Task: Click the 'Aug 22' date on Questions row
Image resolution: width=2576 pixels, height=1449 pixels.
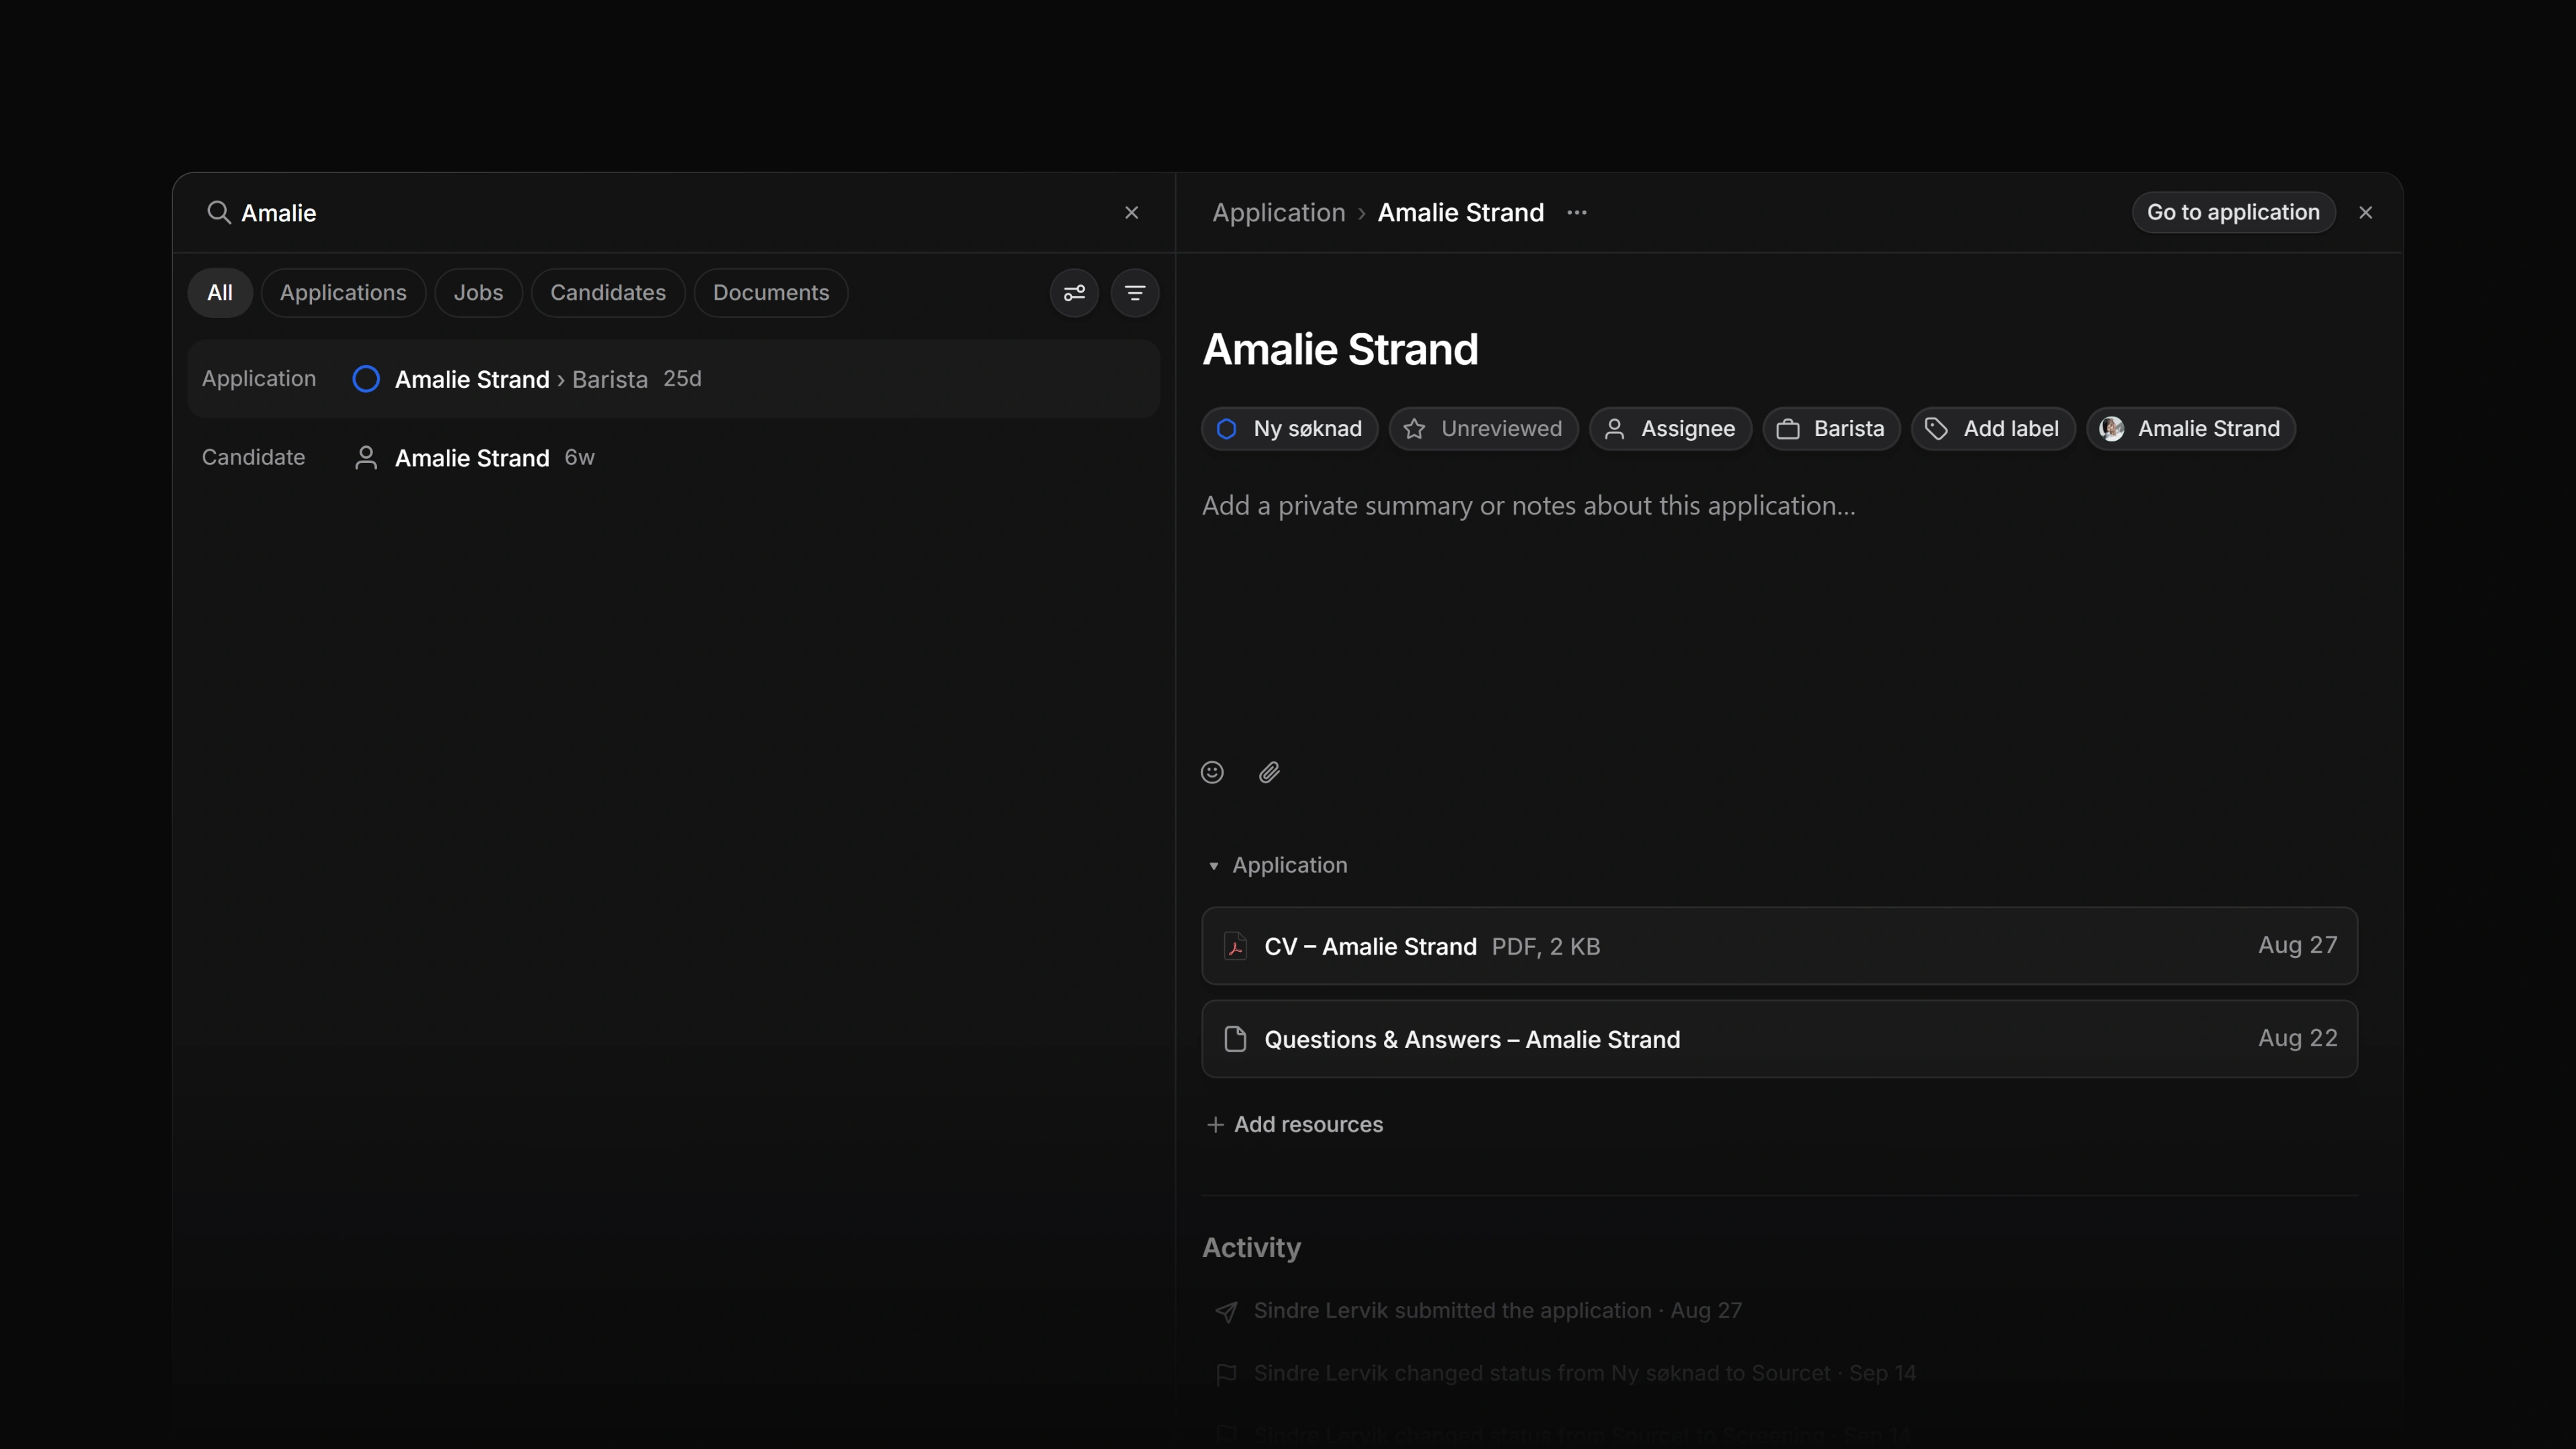Action: click(x=2297, y=1039)
